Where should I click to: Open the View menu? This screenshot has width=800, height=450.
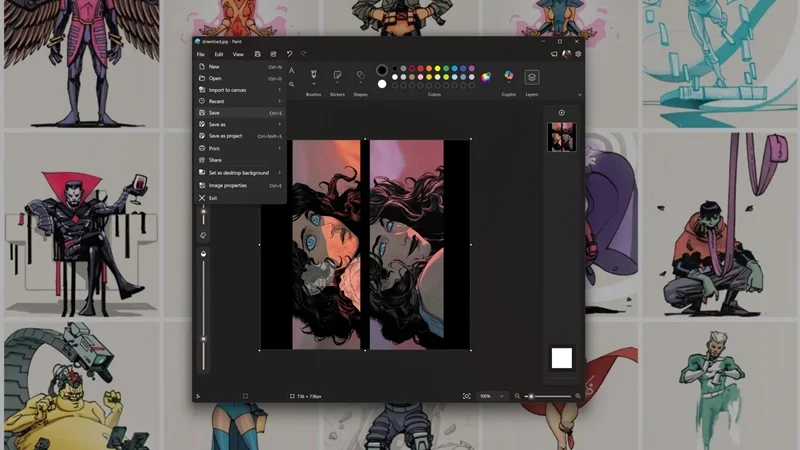click(238, 54)
